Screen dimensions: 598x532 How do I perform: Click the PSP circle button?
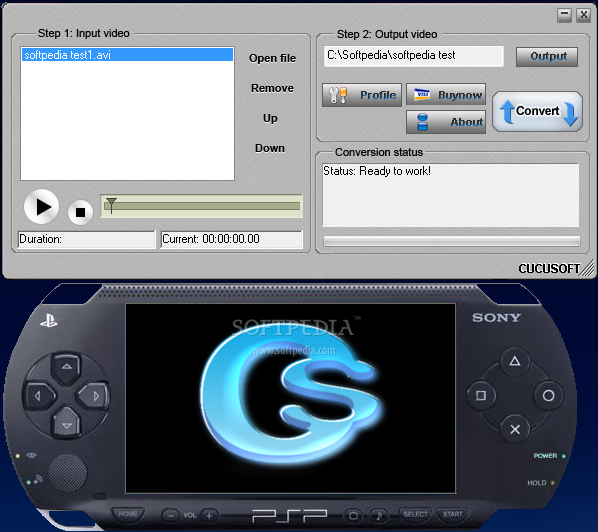(548, 395)
